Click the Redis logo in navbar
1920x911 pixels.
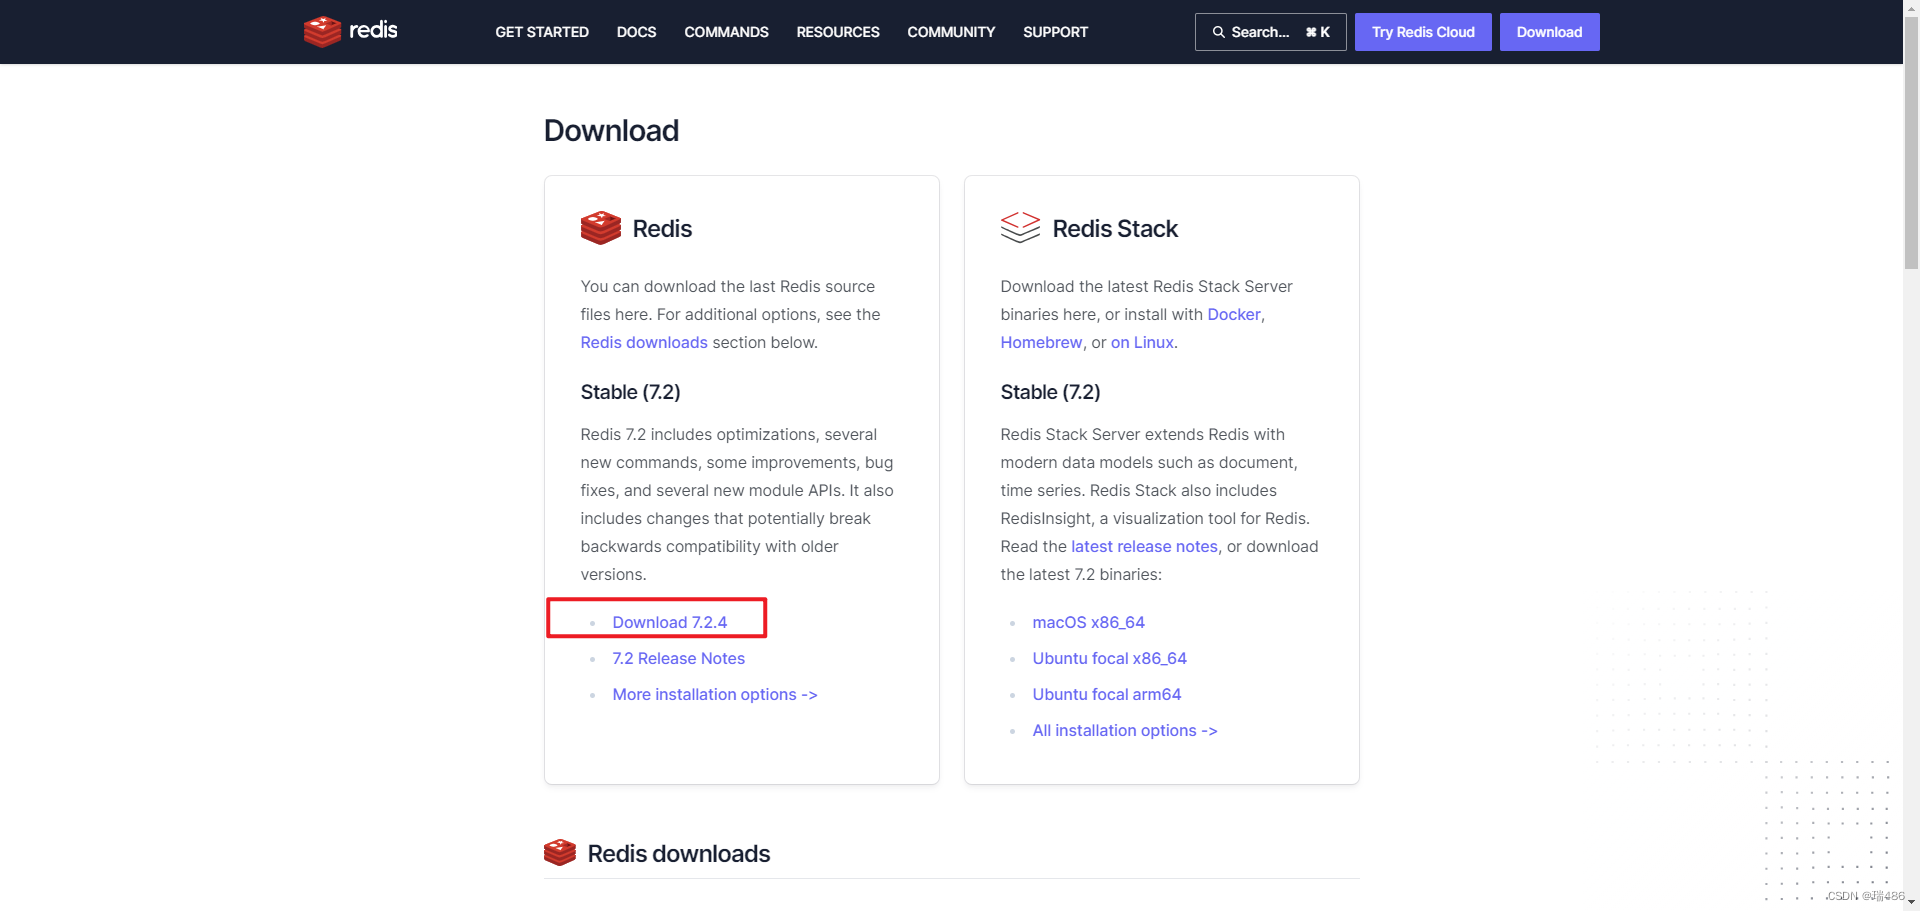(x=351, y=31)
